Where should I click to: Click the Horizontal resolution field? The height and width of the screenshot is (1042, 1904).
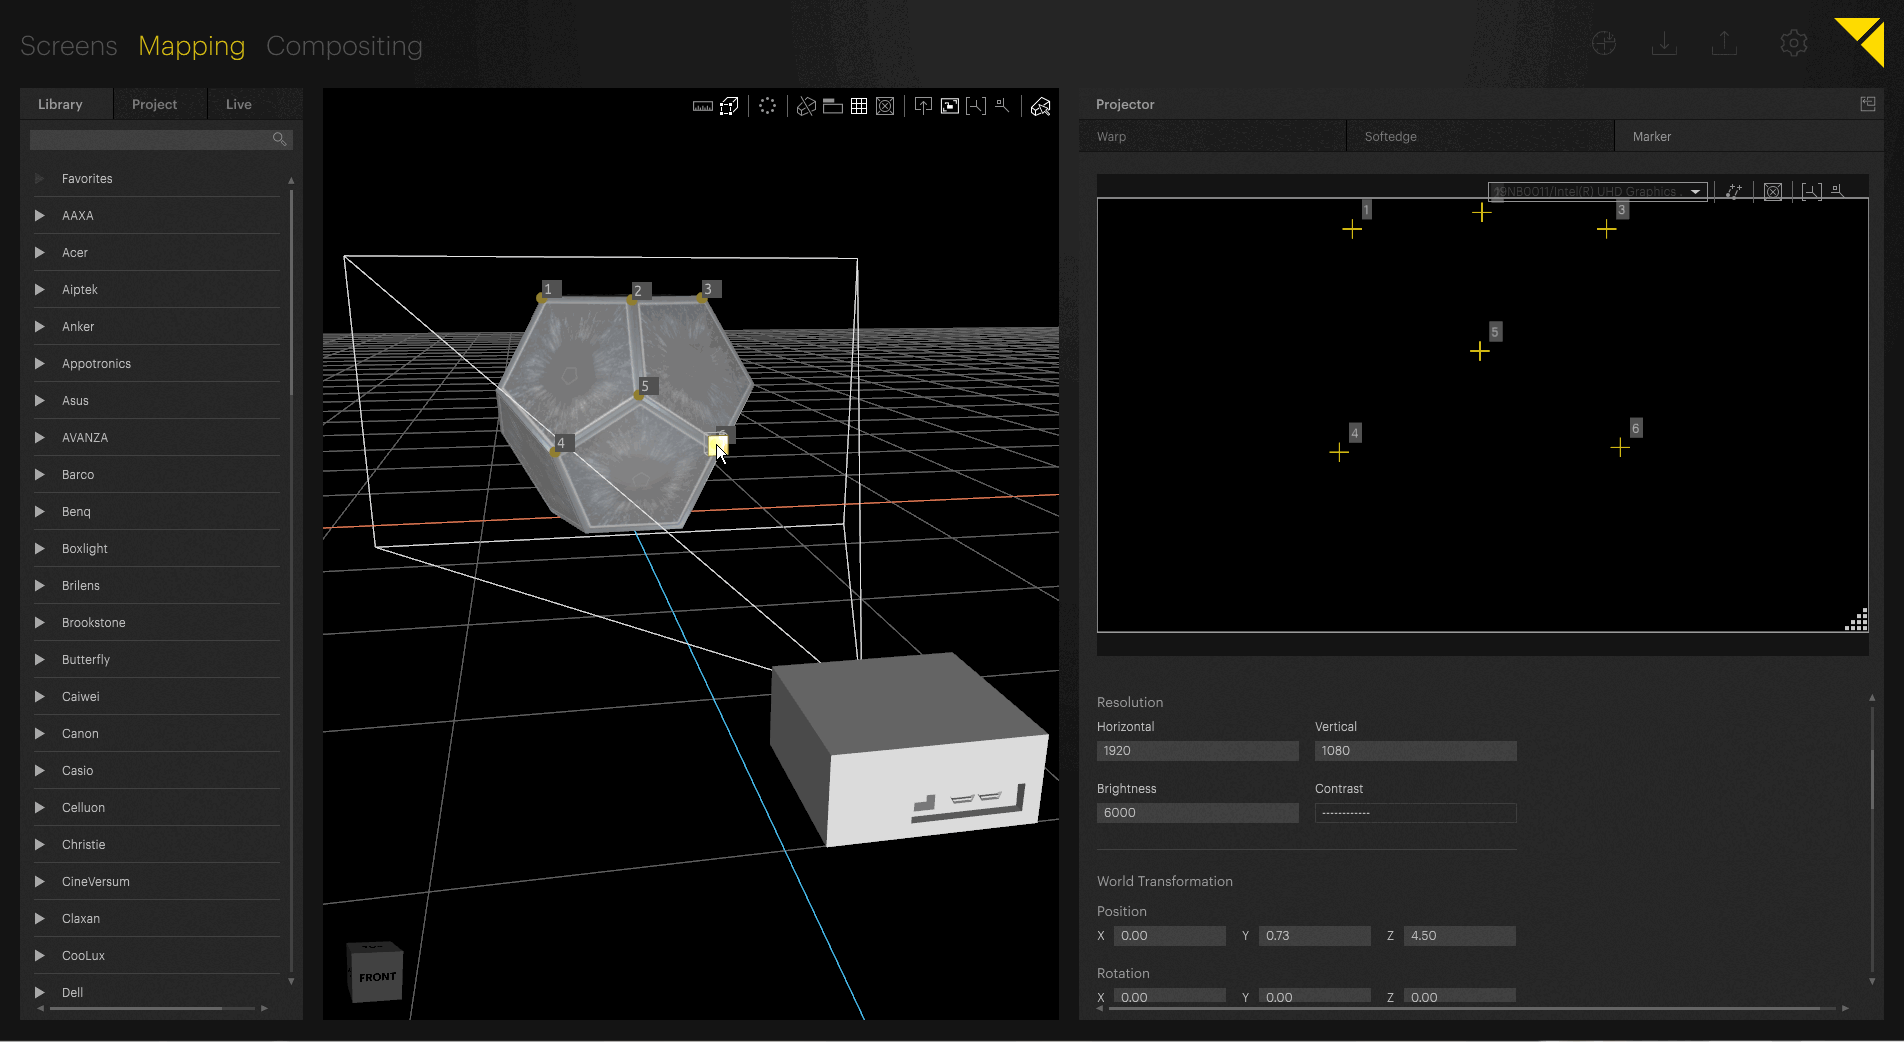[1197, 751]
